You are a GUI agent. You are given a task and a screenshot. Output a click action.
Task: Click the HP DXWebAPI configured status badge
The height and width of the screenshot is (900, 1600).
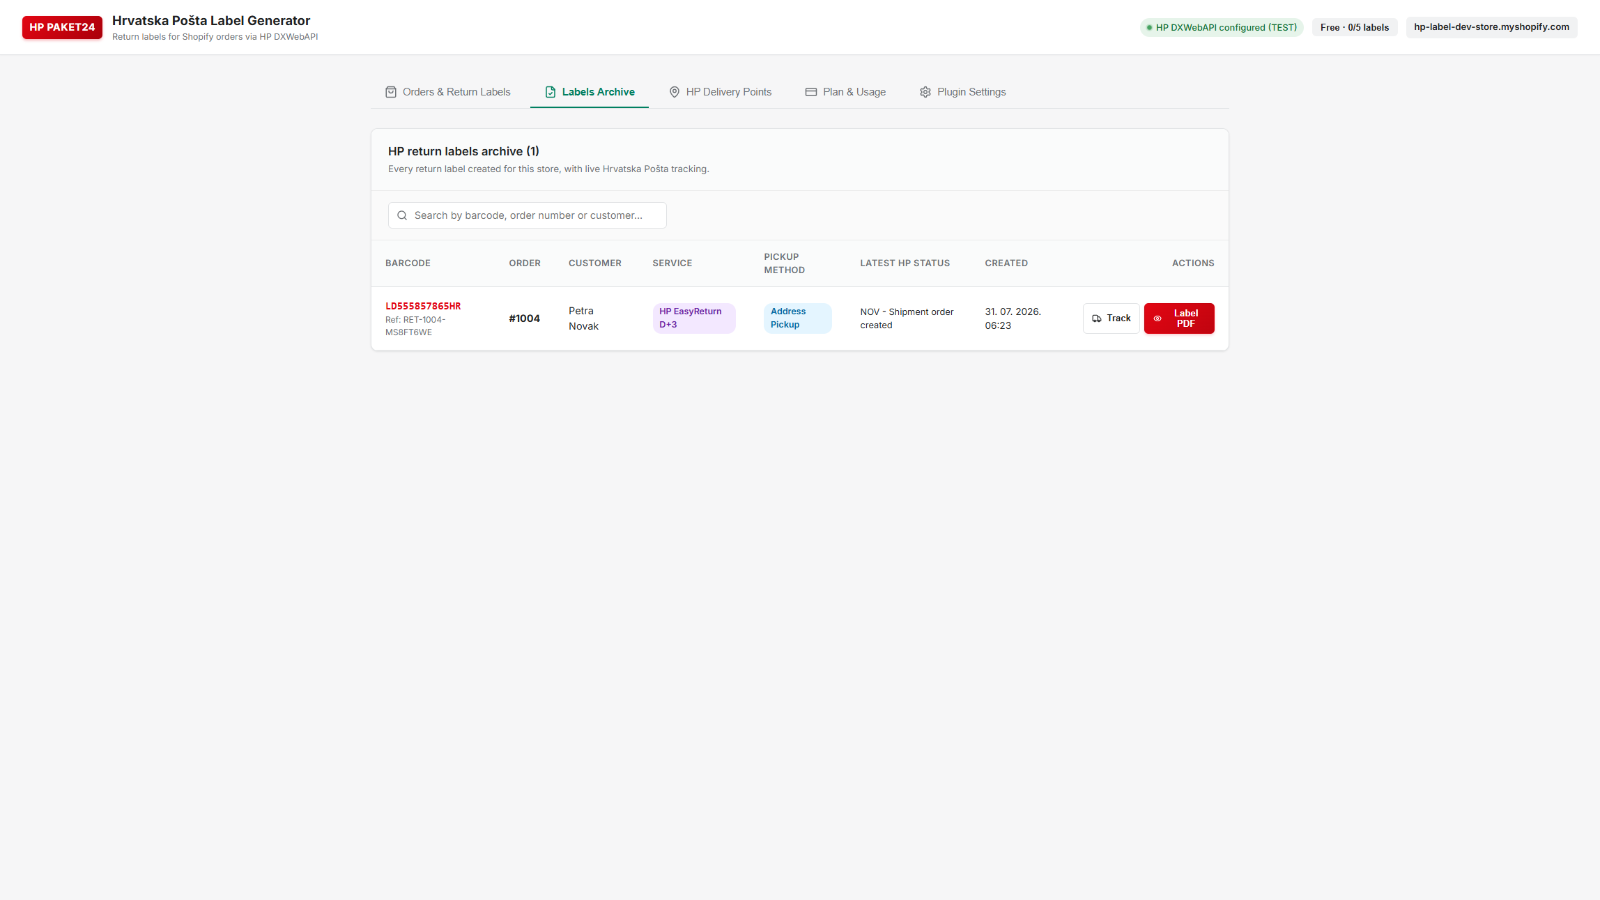coord(1222,27)
